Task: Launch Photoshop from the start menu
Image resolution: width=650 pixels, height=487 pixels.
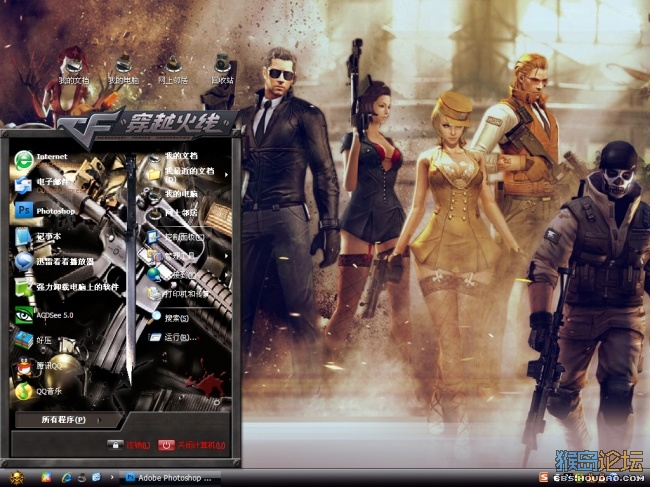Action: pos(45,211)
